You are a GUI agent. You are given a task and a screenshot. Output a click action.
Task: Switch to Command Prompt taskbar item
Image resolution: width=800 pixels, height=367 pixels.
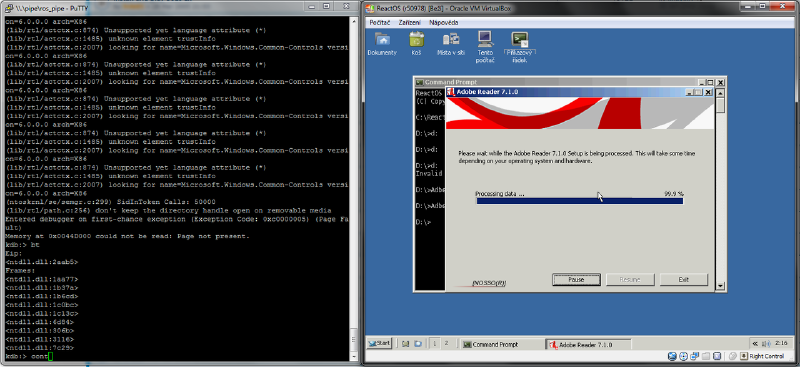coord(501,345)
